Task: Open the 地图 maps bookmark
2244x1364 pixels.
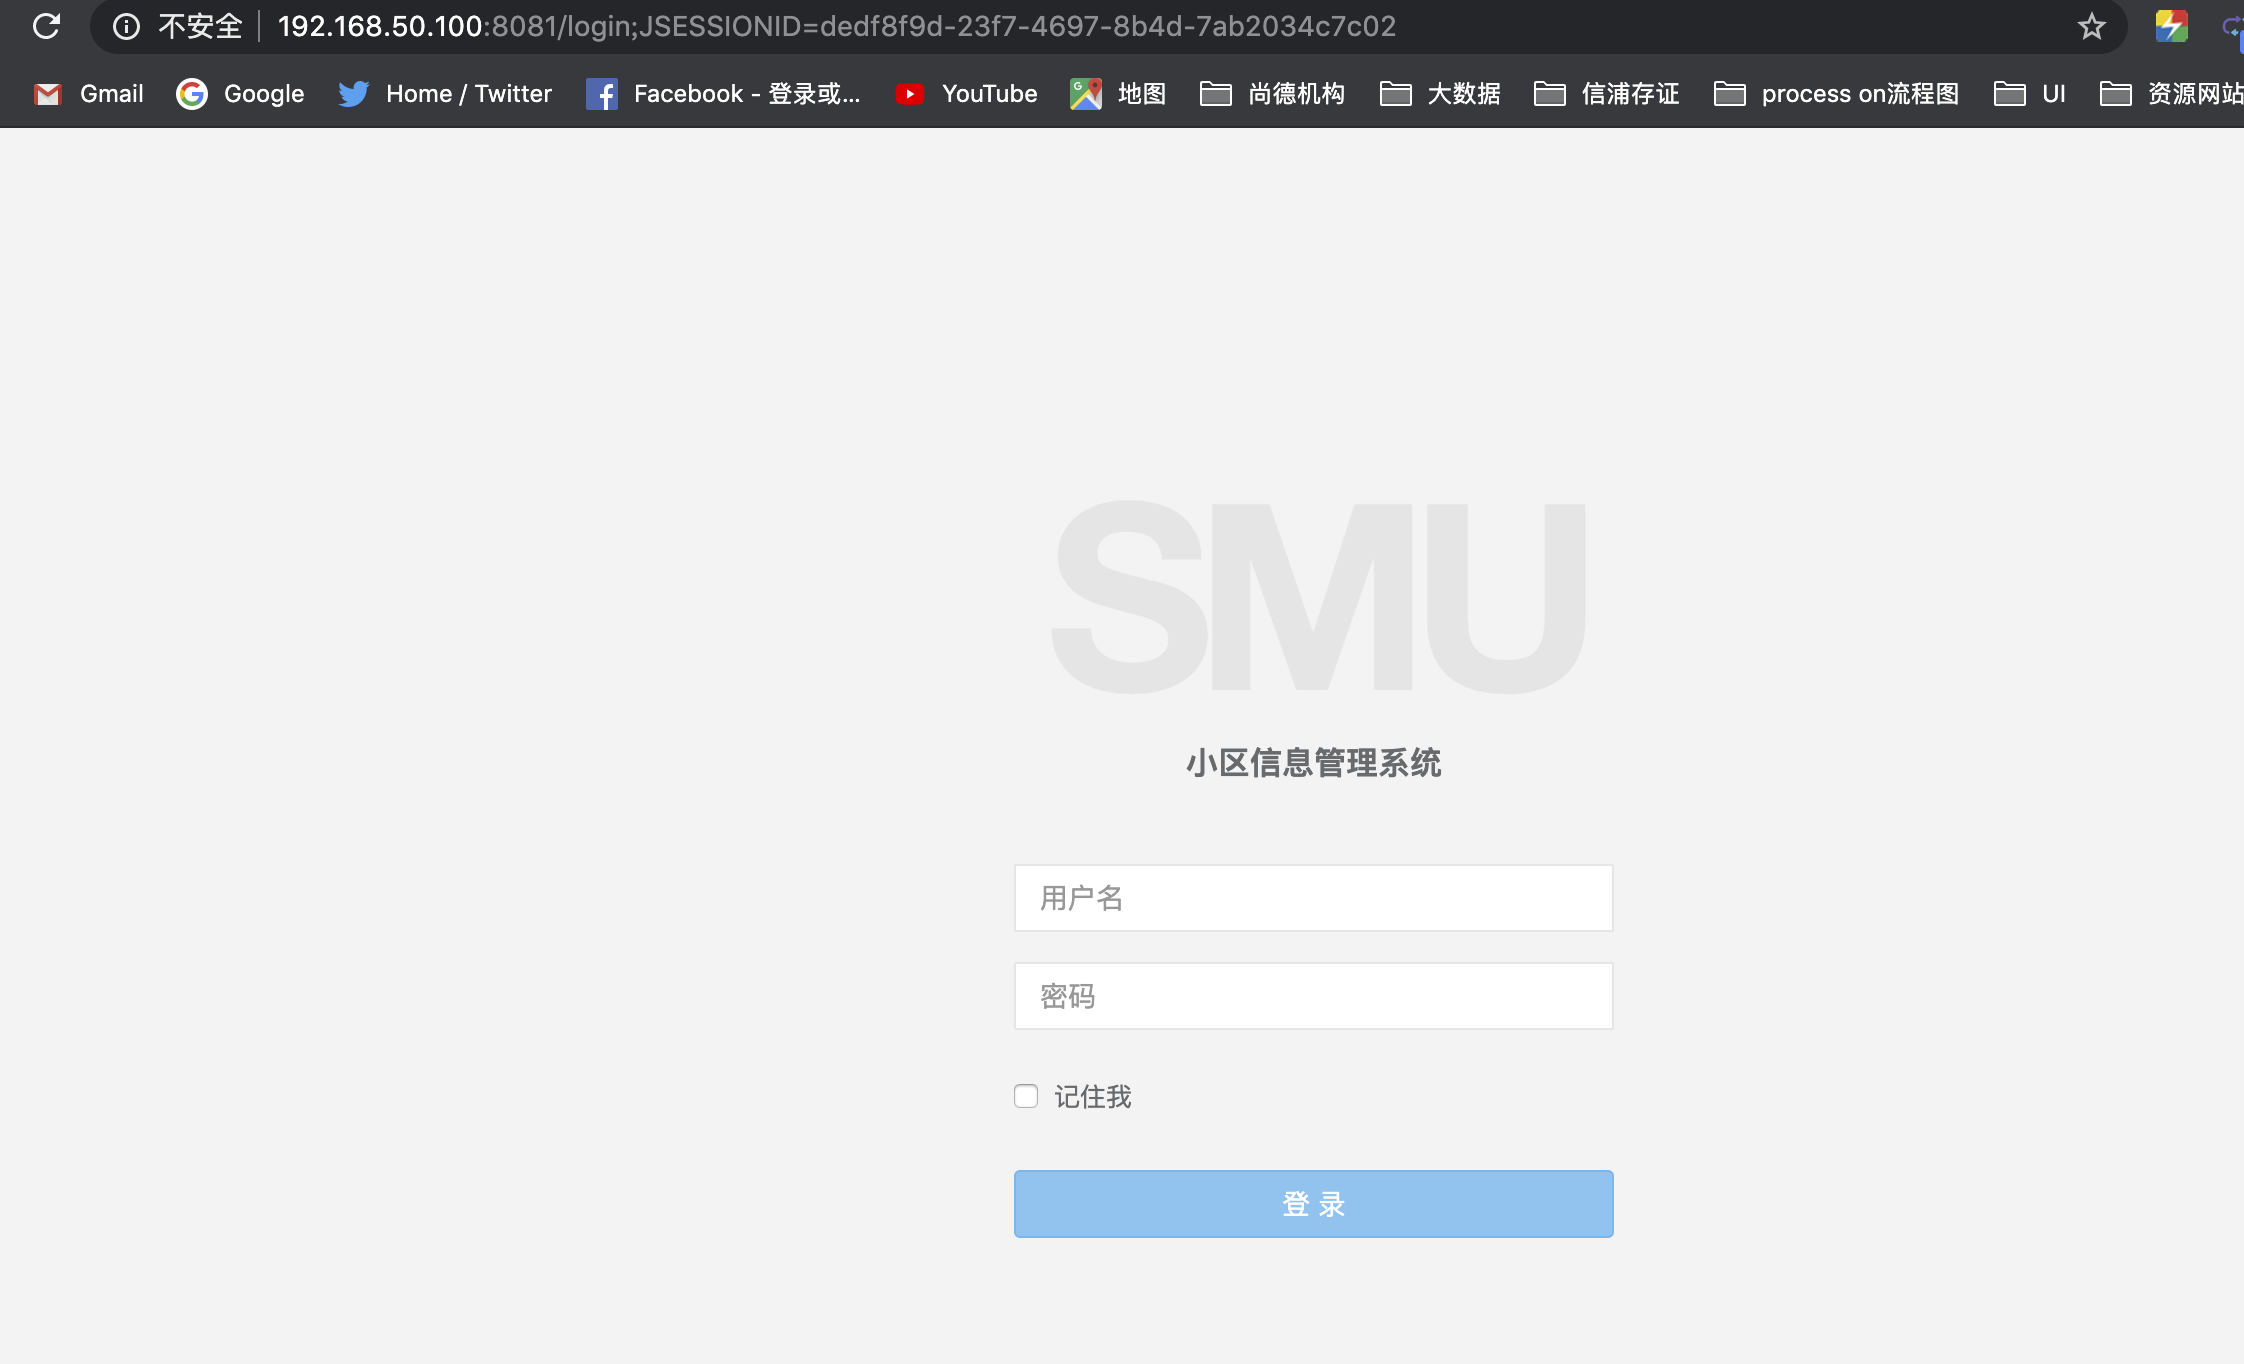Action: pos(1118,94)
